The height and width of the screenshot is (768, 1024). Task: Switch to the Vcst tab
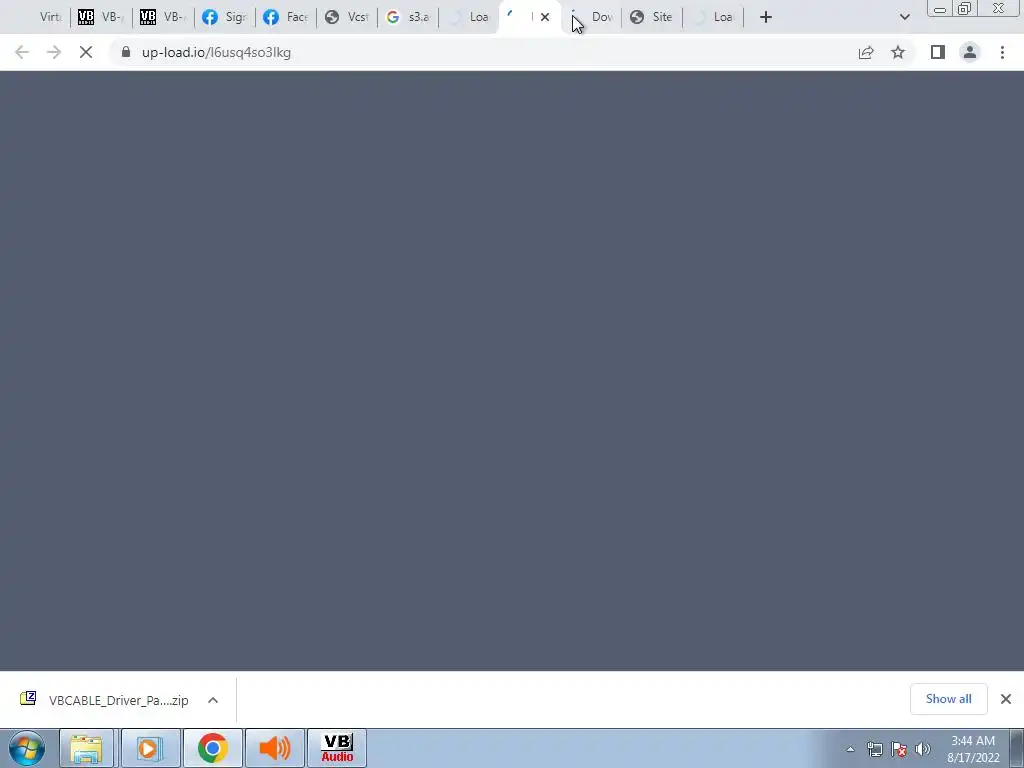(347, 17)
